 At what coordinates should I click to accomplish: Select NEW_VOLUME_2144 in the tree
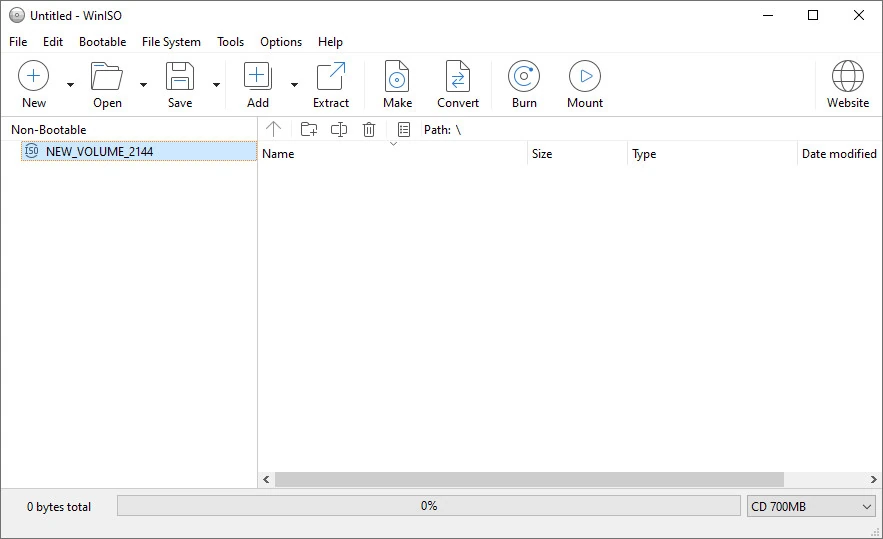[139, 152]
